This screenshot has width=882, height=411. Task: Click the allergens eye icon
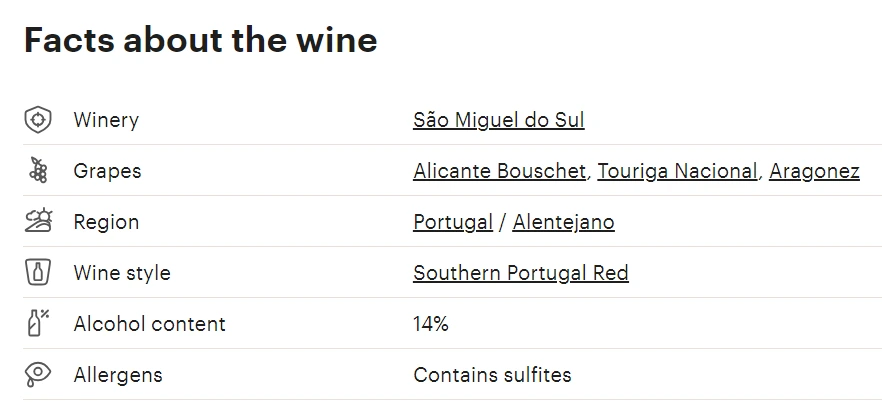click(38, 374)
